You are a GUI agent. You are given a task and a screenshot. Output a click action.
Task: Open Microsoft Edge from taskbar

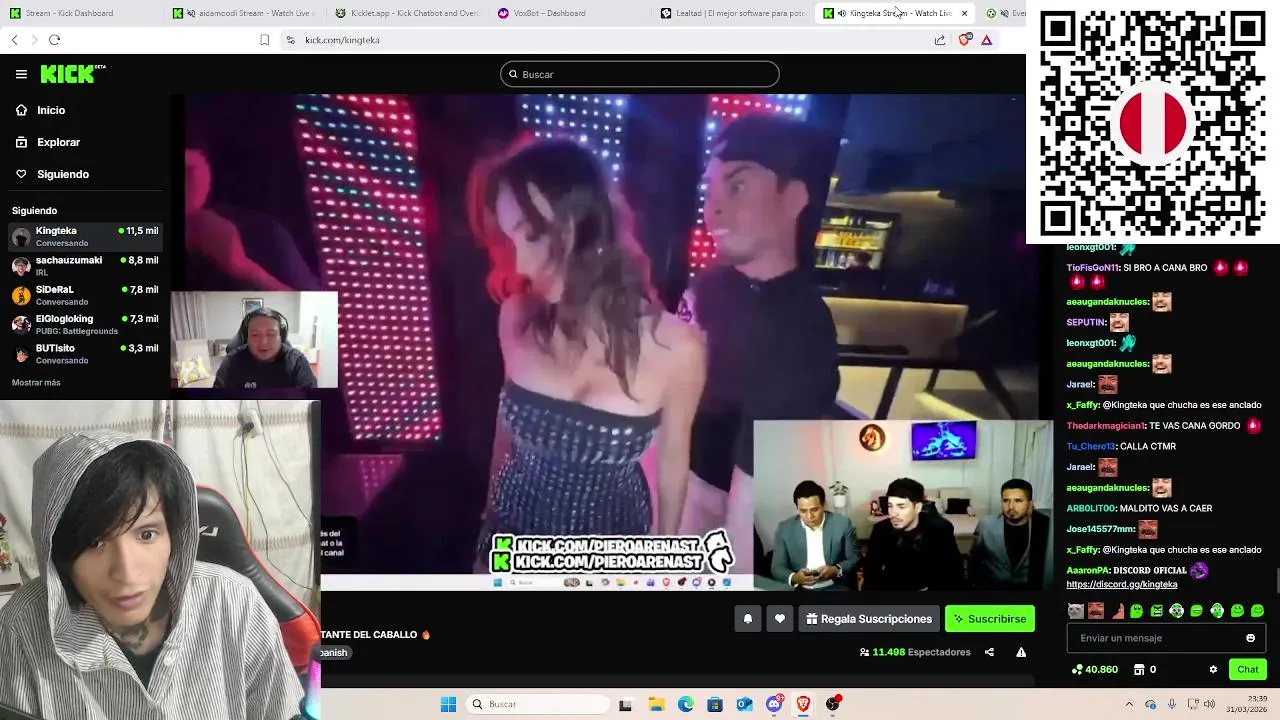point(686,704)
